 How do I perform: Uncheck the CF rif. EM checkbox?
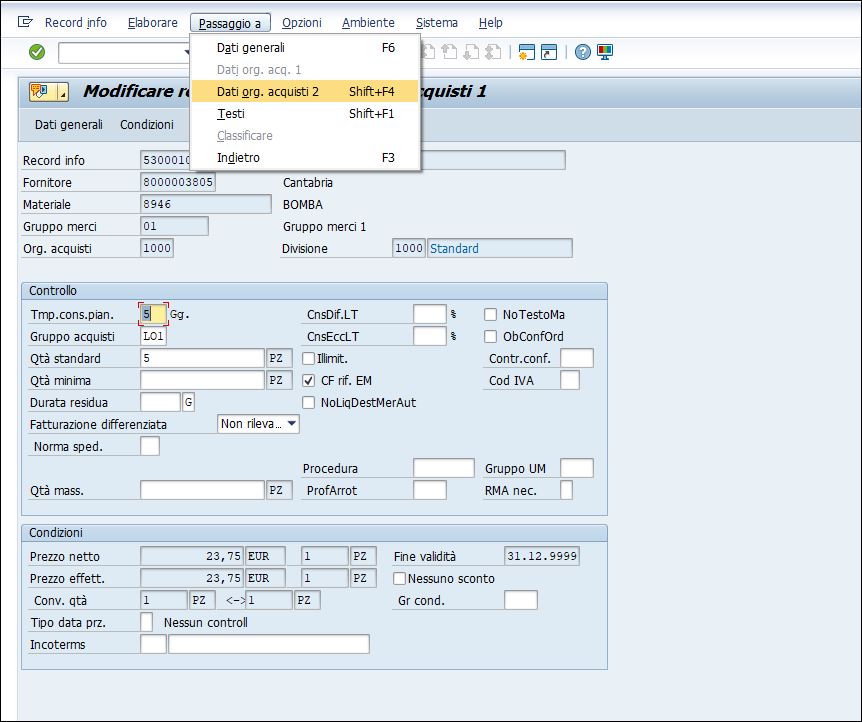click(308, 381)
